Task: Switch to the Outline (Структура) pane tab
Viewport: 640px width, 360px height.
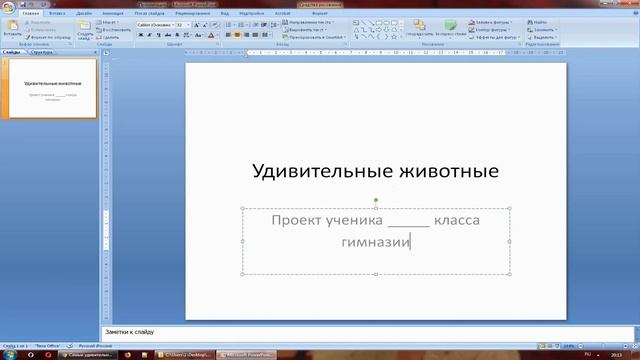Action: click(x=41, y=52)
